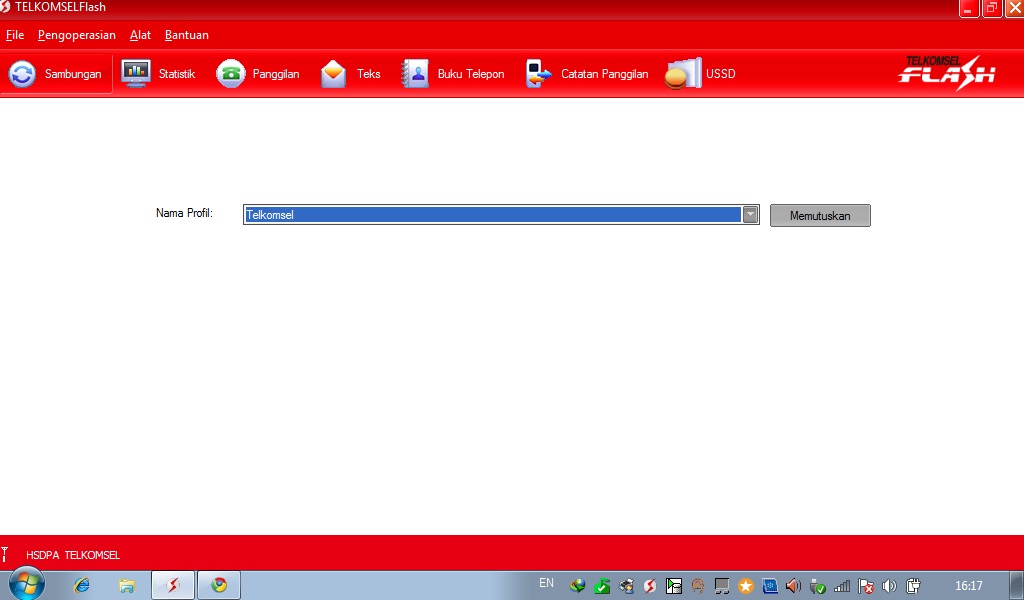The width and height of the screenshot is (1024, 600).
Task: Expand the Nama Profil dropdown
Action: click(x=750, y=214)
